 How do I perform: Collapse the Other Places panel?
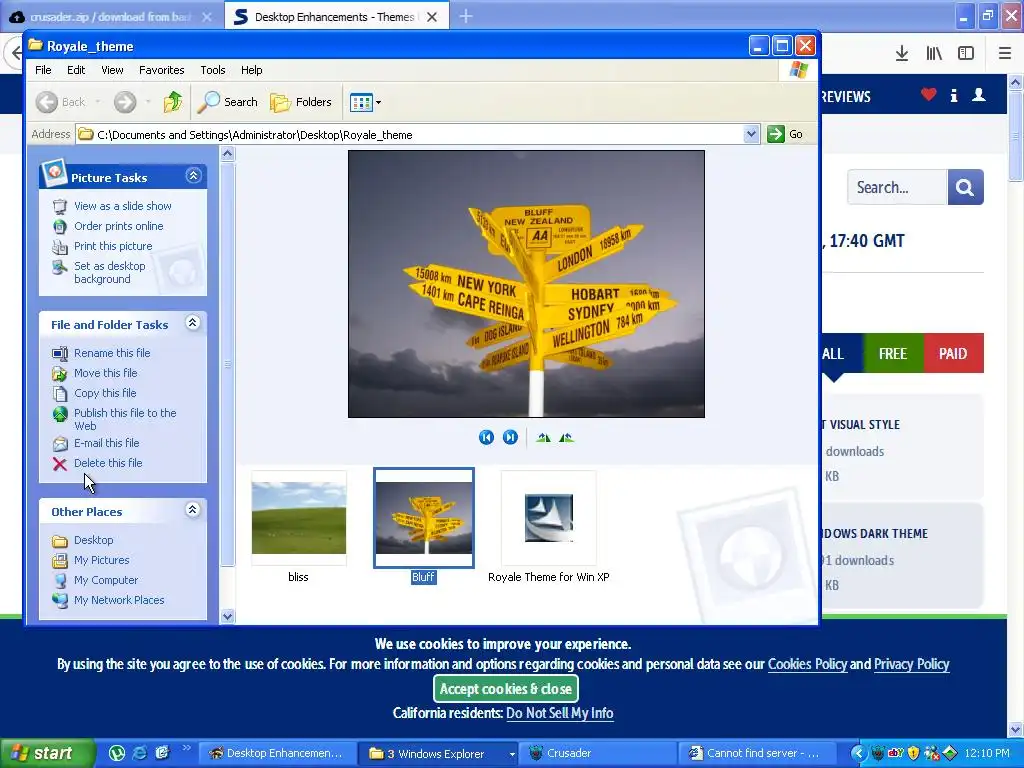click(193, 509)
